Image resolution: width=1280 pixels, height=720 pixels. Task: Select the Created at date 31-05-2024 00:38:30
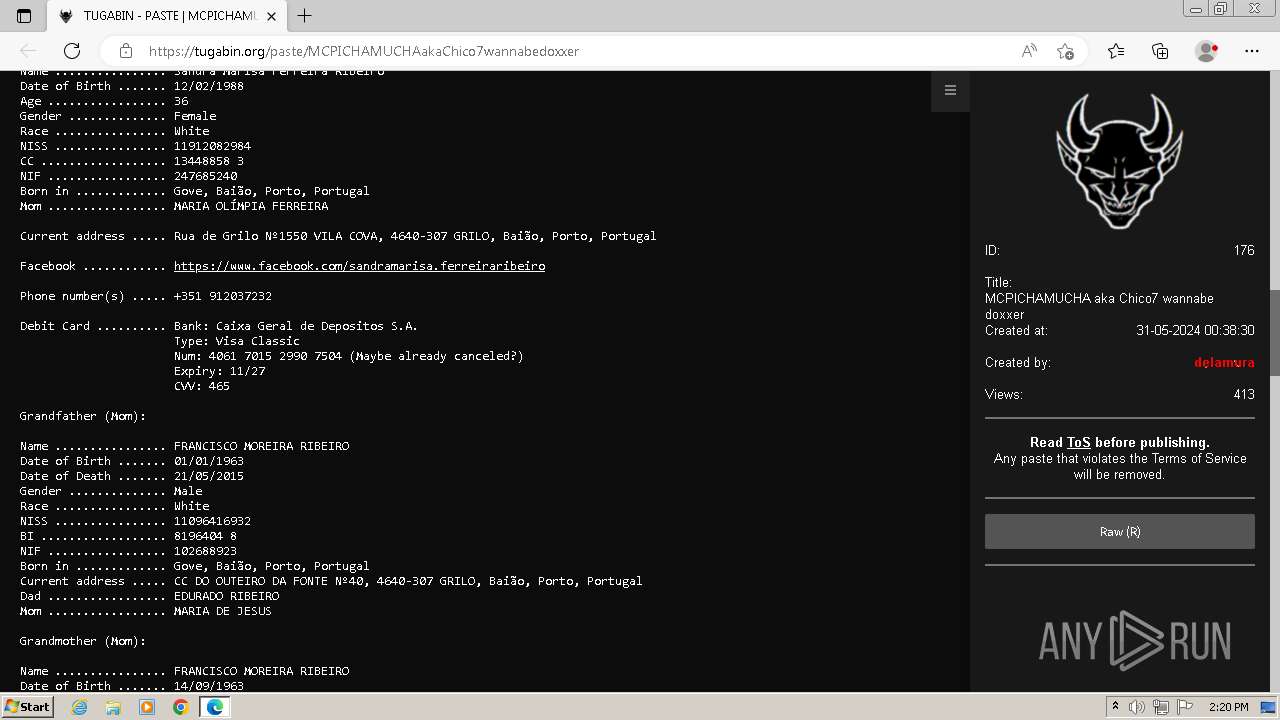pos(1195,330)
